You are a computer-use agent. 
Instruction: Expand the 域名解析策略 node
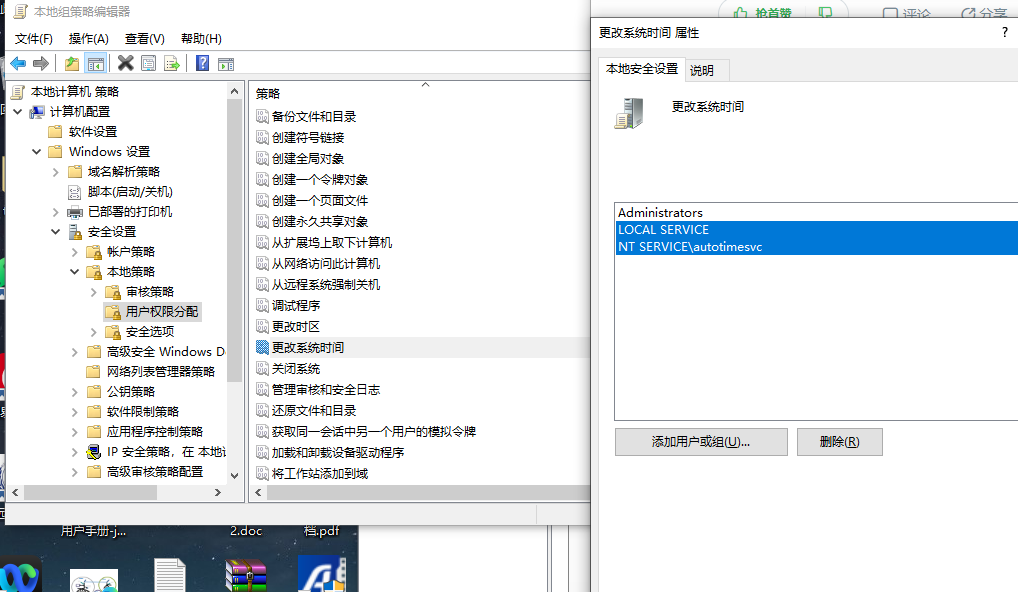pos(55,172)
